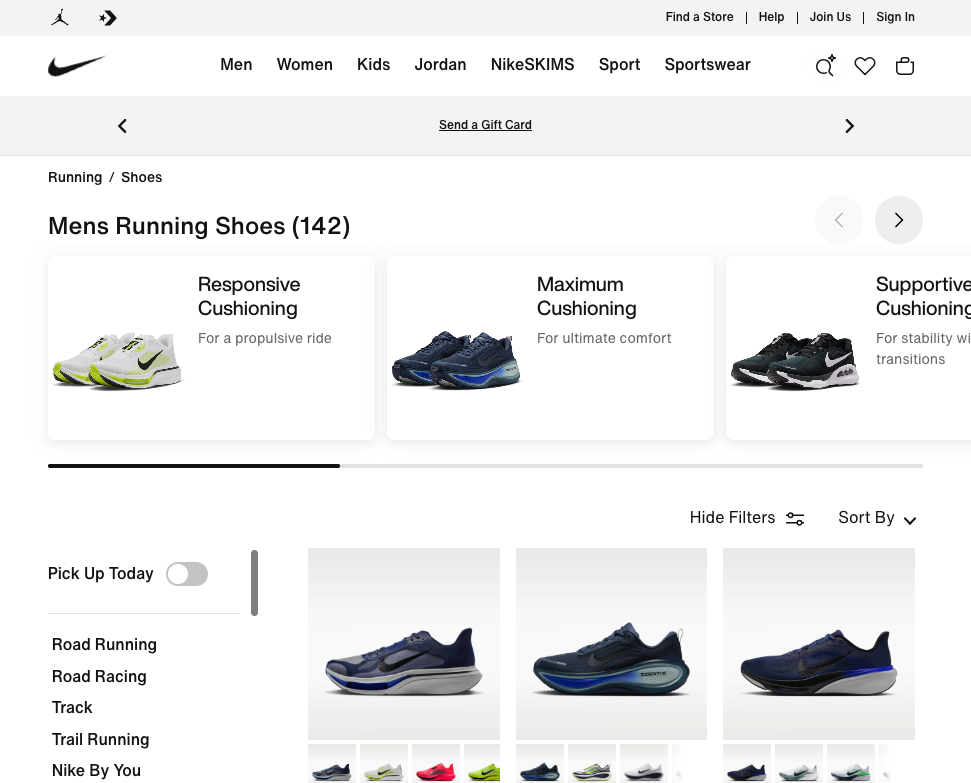Go to Shoes breadcrumb
This screenshot has width=971, height=783.
[141, 177]
